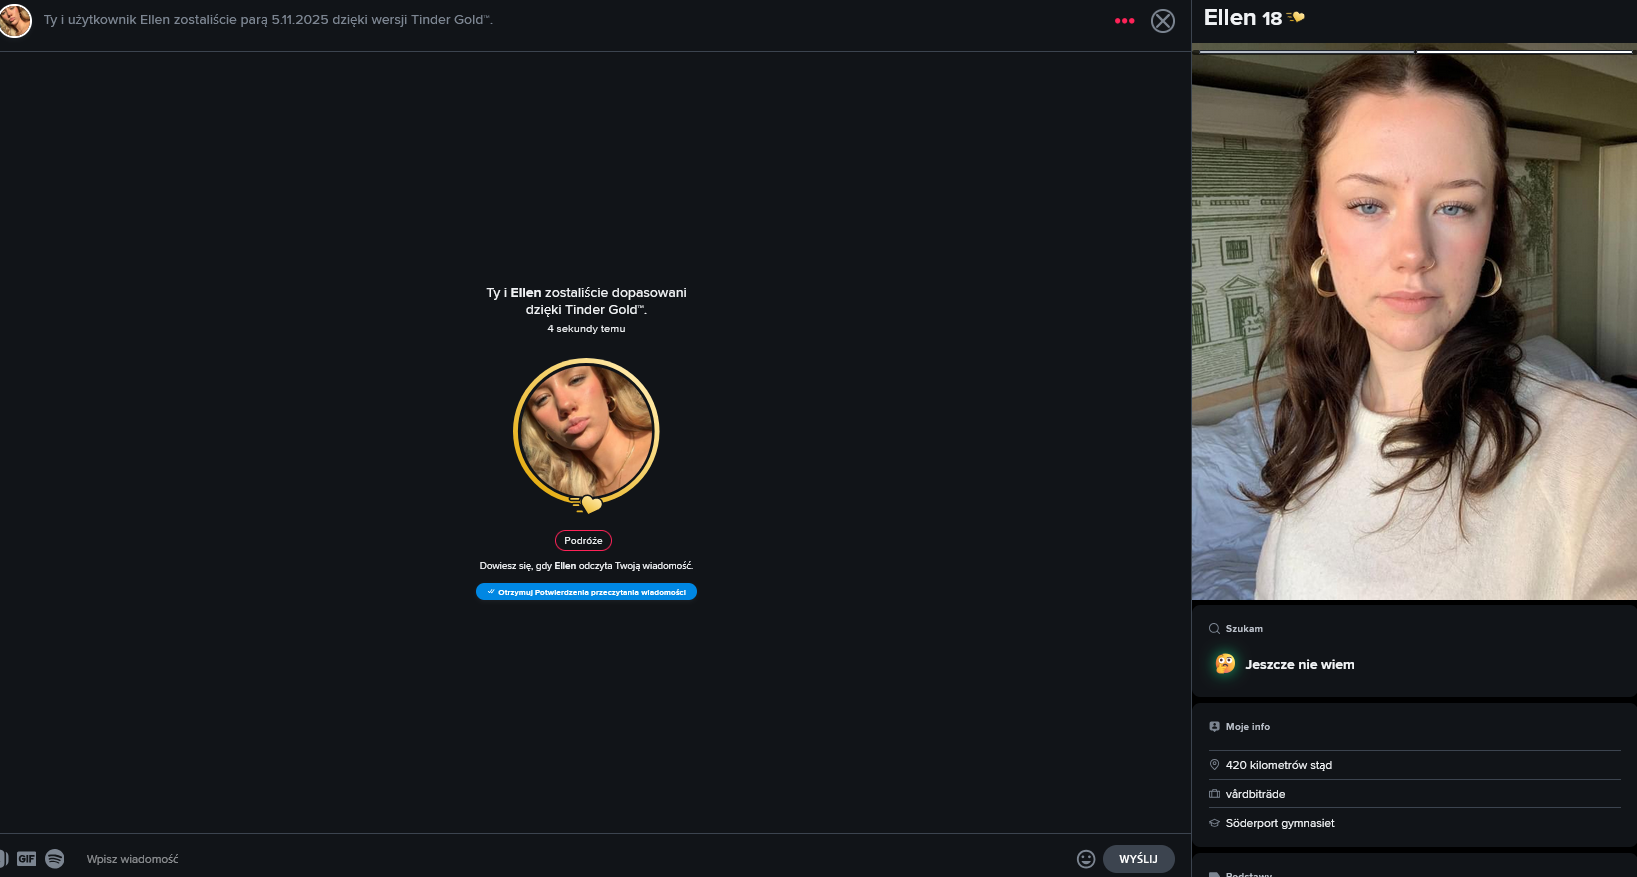The width and height of the screenshot is (1637, 877).
Task: Close the conversation with the X icon
Action: (1163, 21)
